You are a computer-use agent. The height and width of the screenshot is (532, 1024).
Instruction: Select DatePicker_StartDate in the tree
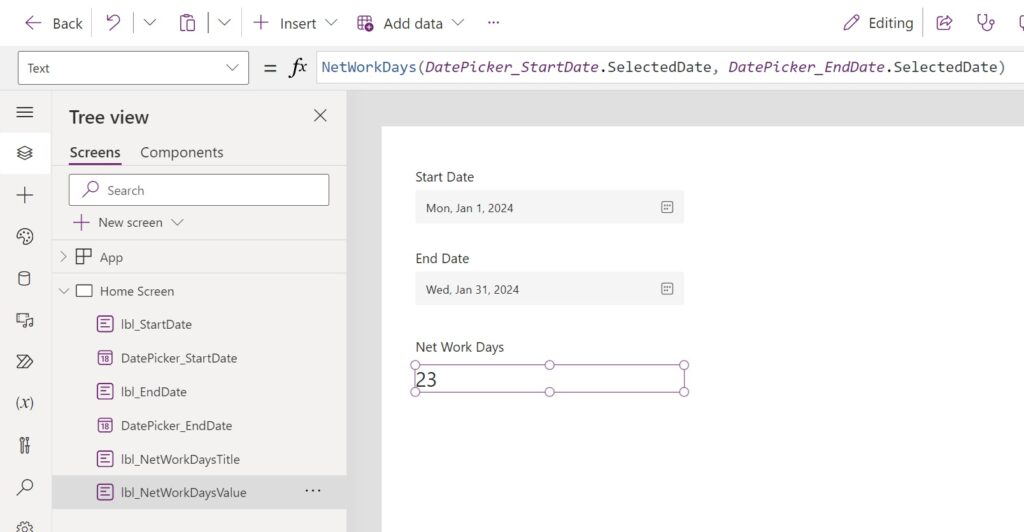179,358
